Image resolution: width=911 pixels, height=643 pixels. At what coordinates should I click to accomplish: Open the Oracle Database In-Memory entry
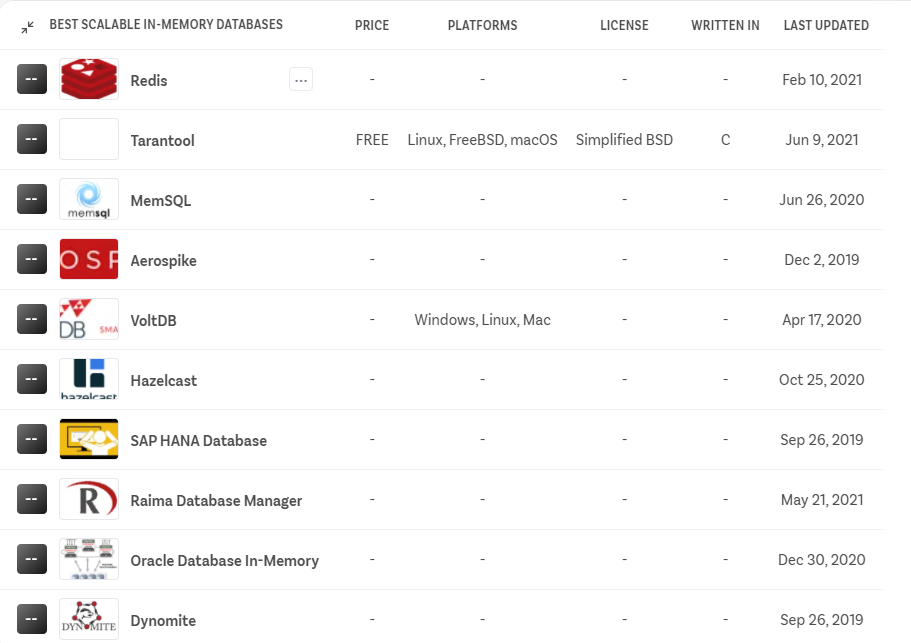click(224, 561)
